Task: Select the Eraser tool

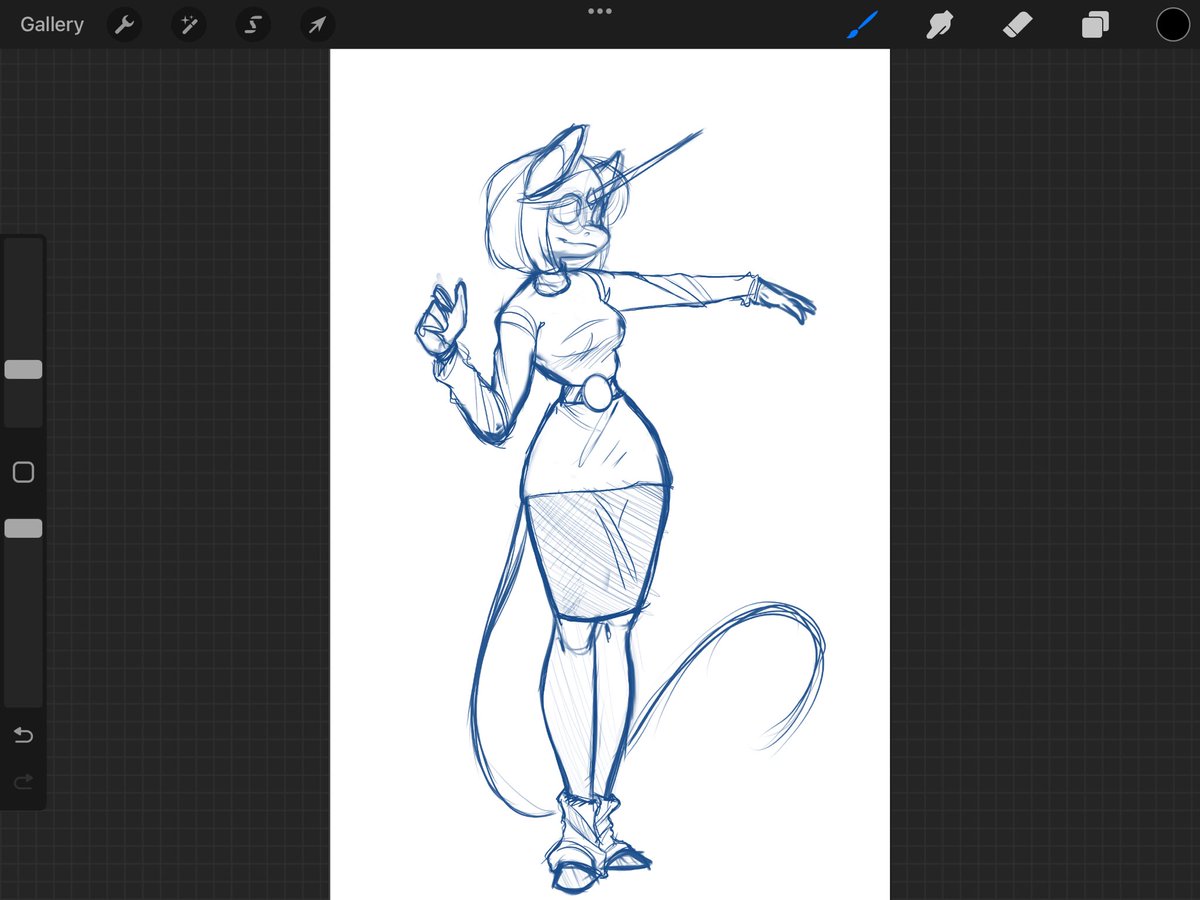Action: pos(1018,24)
